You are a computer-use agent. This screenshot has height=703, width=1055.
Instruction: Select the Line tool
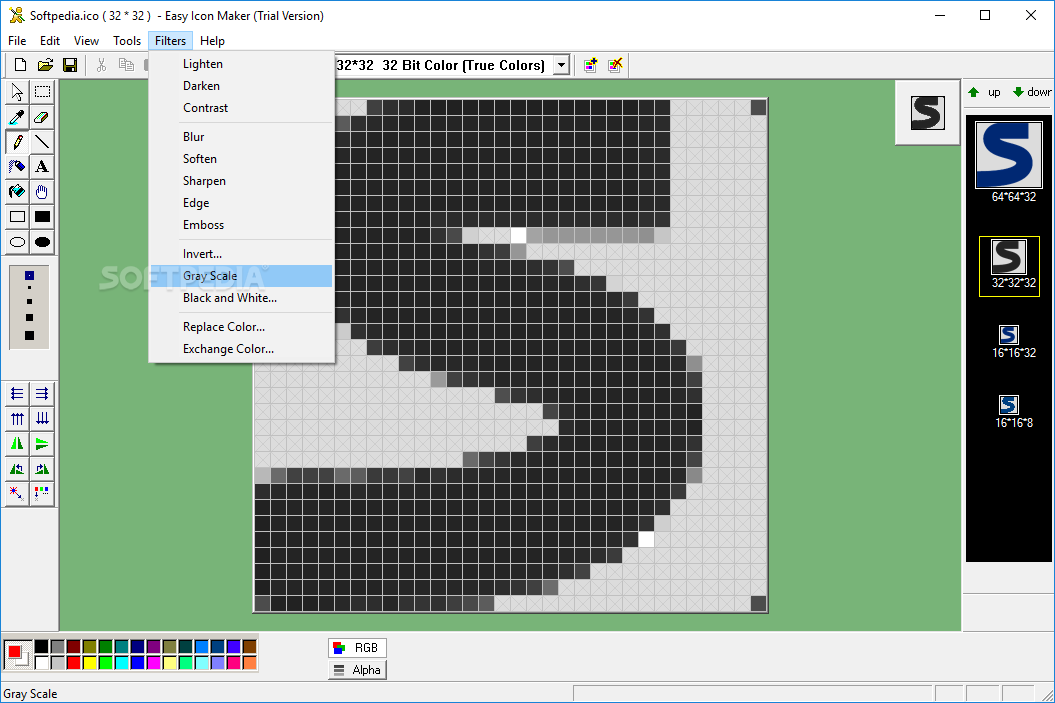coord(42,142)
